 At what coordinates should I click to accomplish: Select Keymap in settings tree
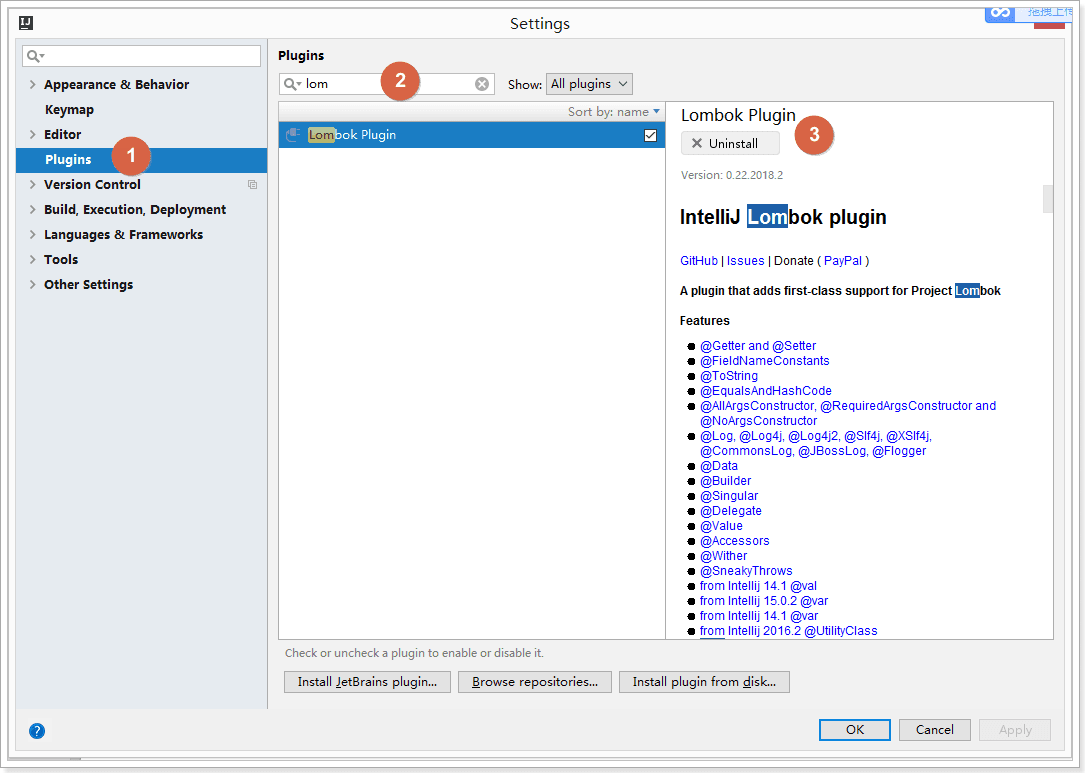click(69, 109)
